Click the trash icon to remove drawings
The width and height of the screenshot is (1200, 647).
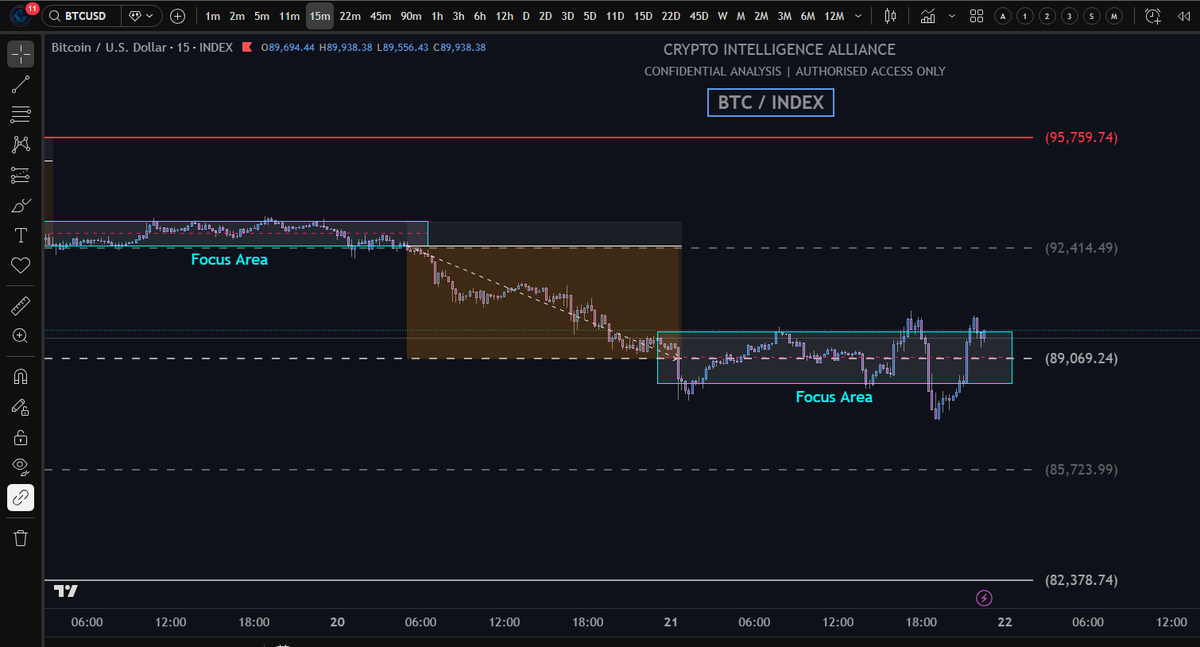pos(20,538)
